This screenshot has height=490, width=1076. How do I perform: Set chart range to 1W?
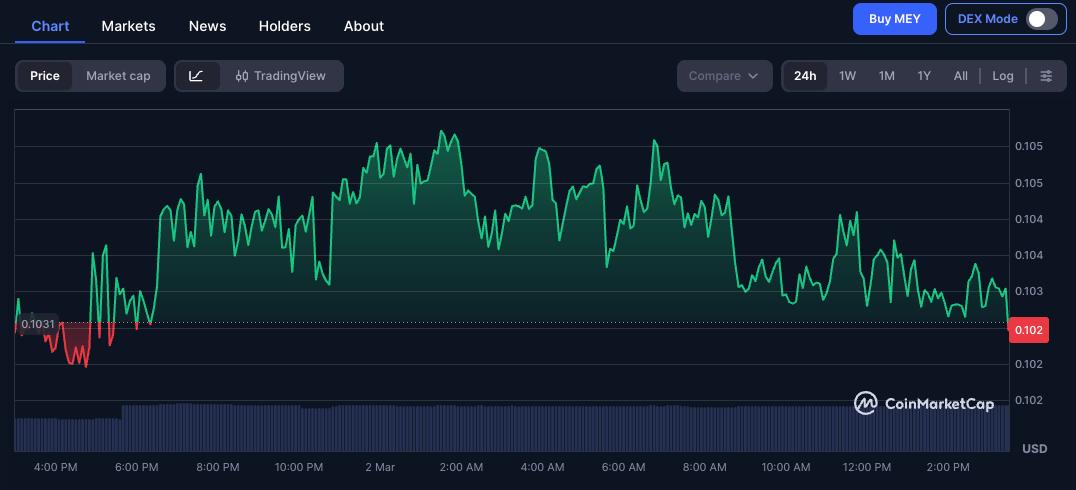(847, 76)
